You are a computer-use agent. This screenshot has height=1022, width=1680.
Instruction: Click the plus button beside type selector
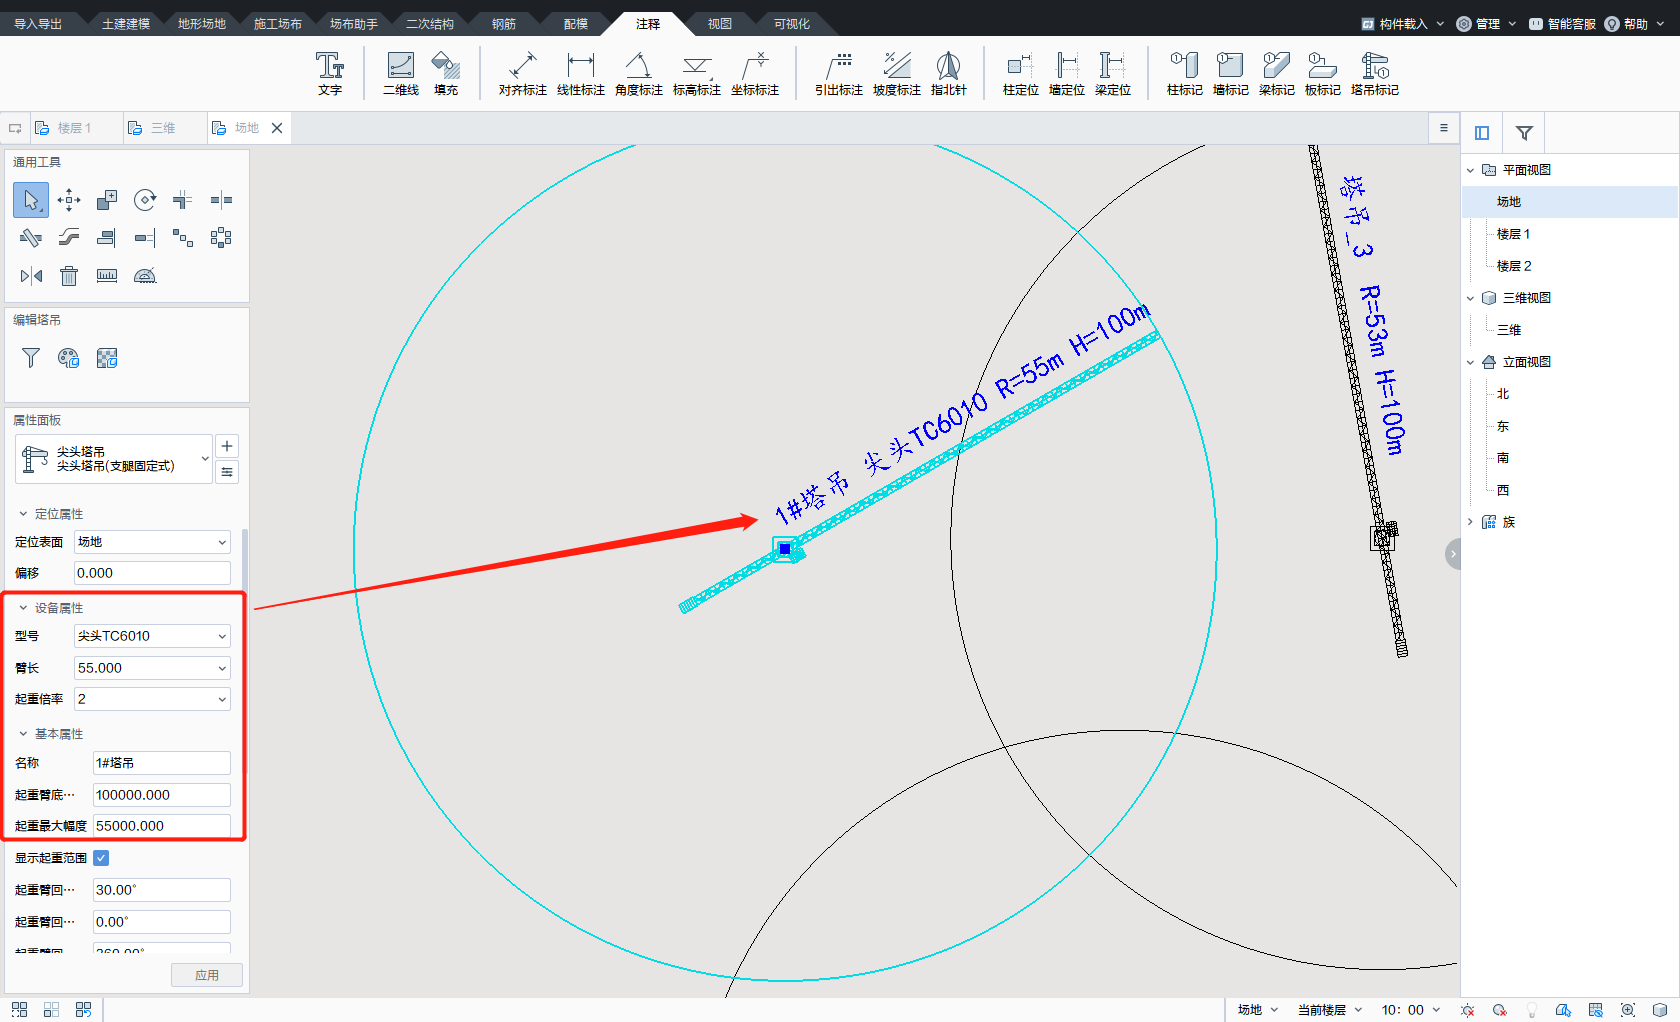(227, 446)
